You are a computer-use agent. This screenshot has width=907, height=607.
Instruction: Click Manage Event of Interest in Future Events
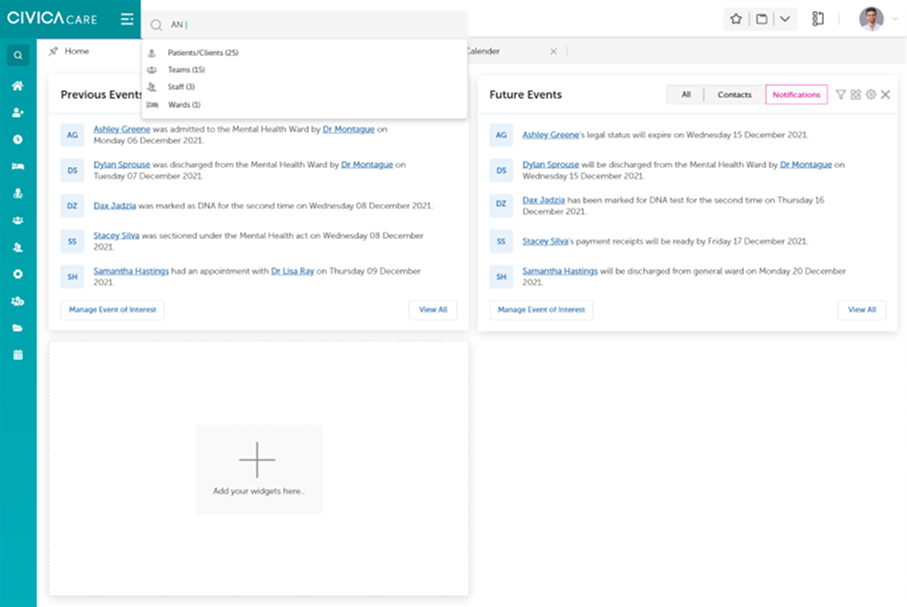(x=541, y=310)
